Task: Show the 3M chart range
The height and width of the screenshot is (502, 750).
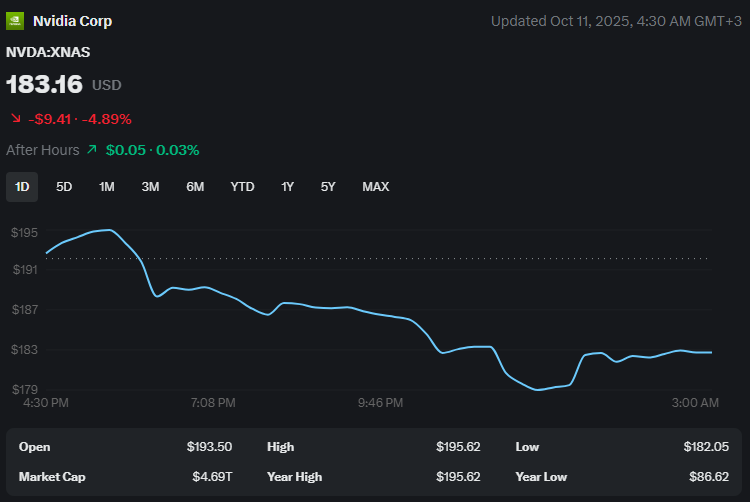Action: point(150,187)
